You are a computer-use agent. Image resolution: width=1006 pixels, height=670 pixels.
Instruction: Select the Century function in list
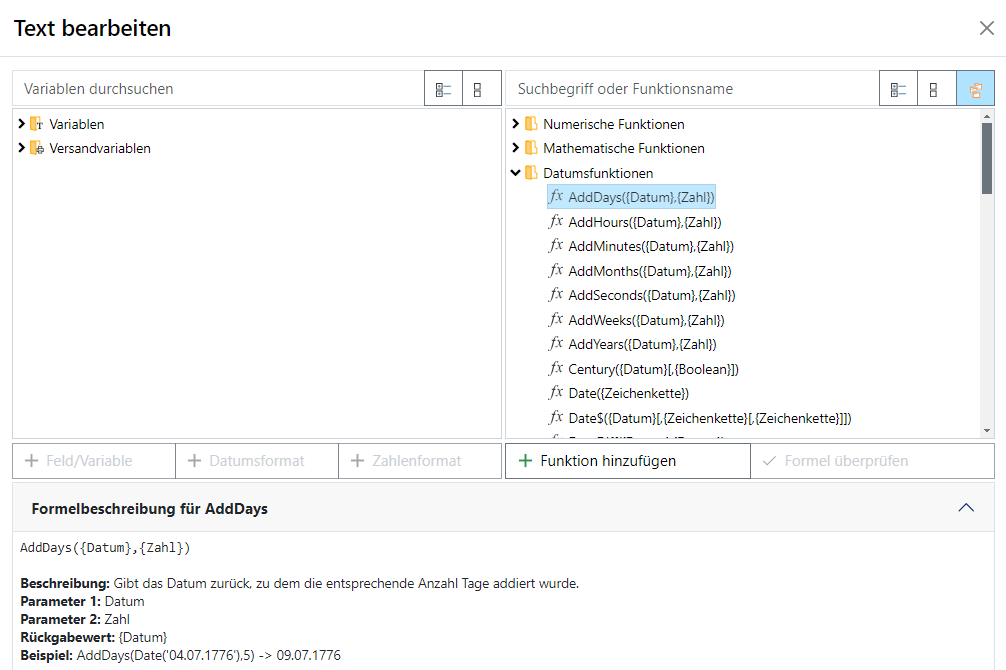[x=652, y=369]
